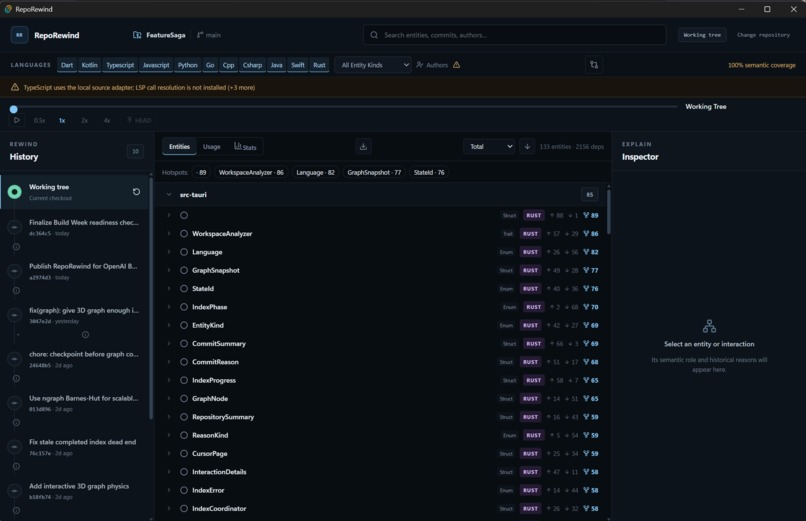Screen dimensions: 806x521
Task: Select commit Finalize Build Week readiness
Action: tap(75, 228)
